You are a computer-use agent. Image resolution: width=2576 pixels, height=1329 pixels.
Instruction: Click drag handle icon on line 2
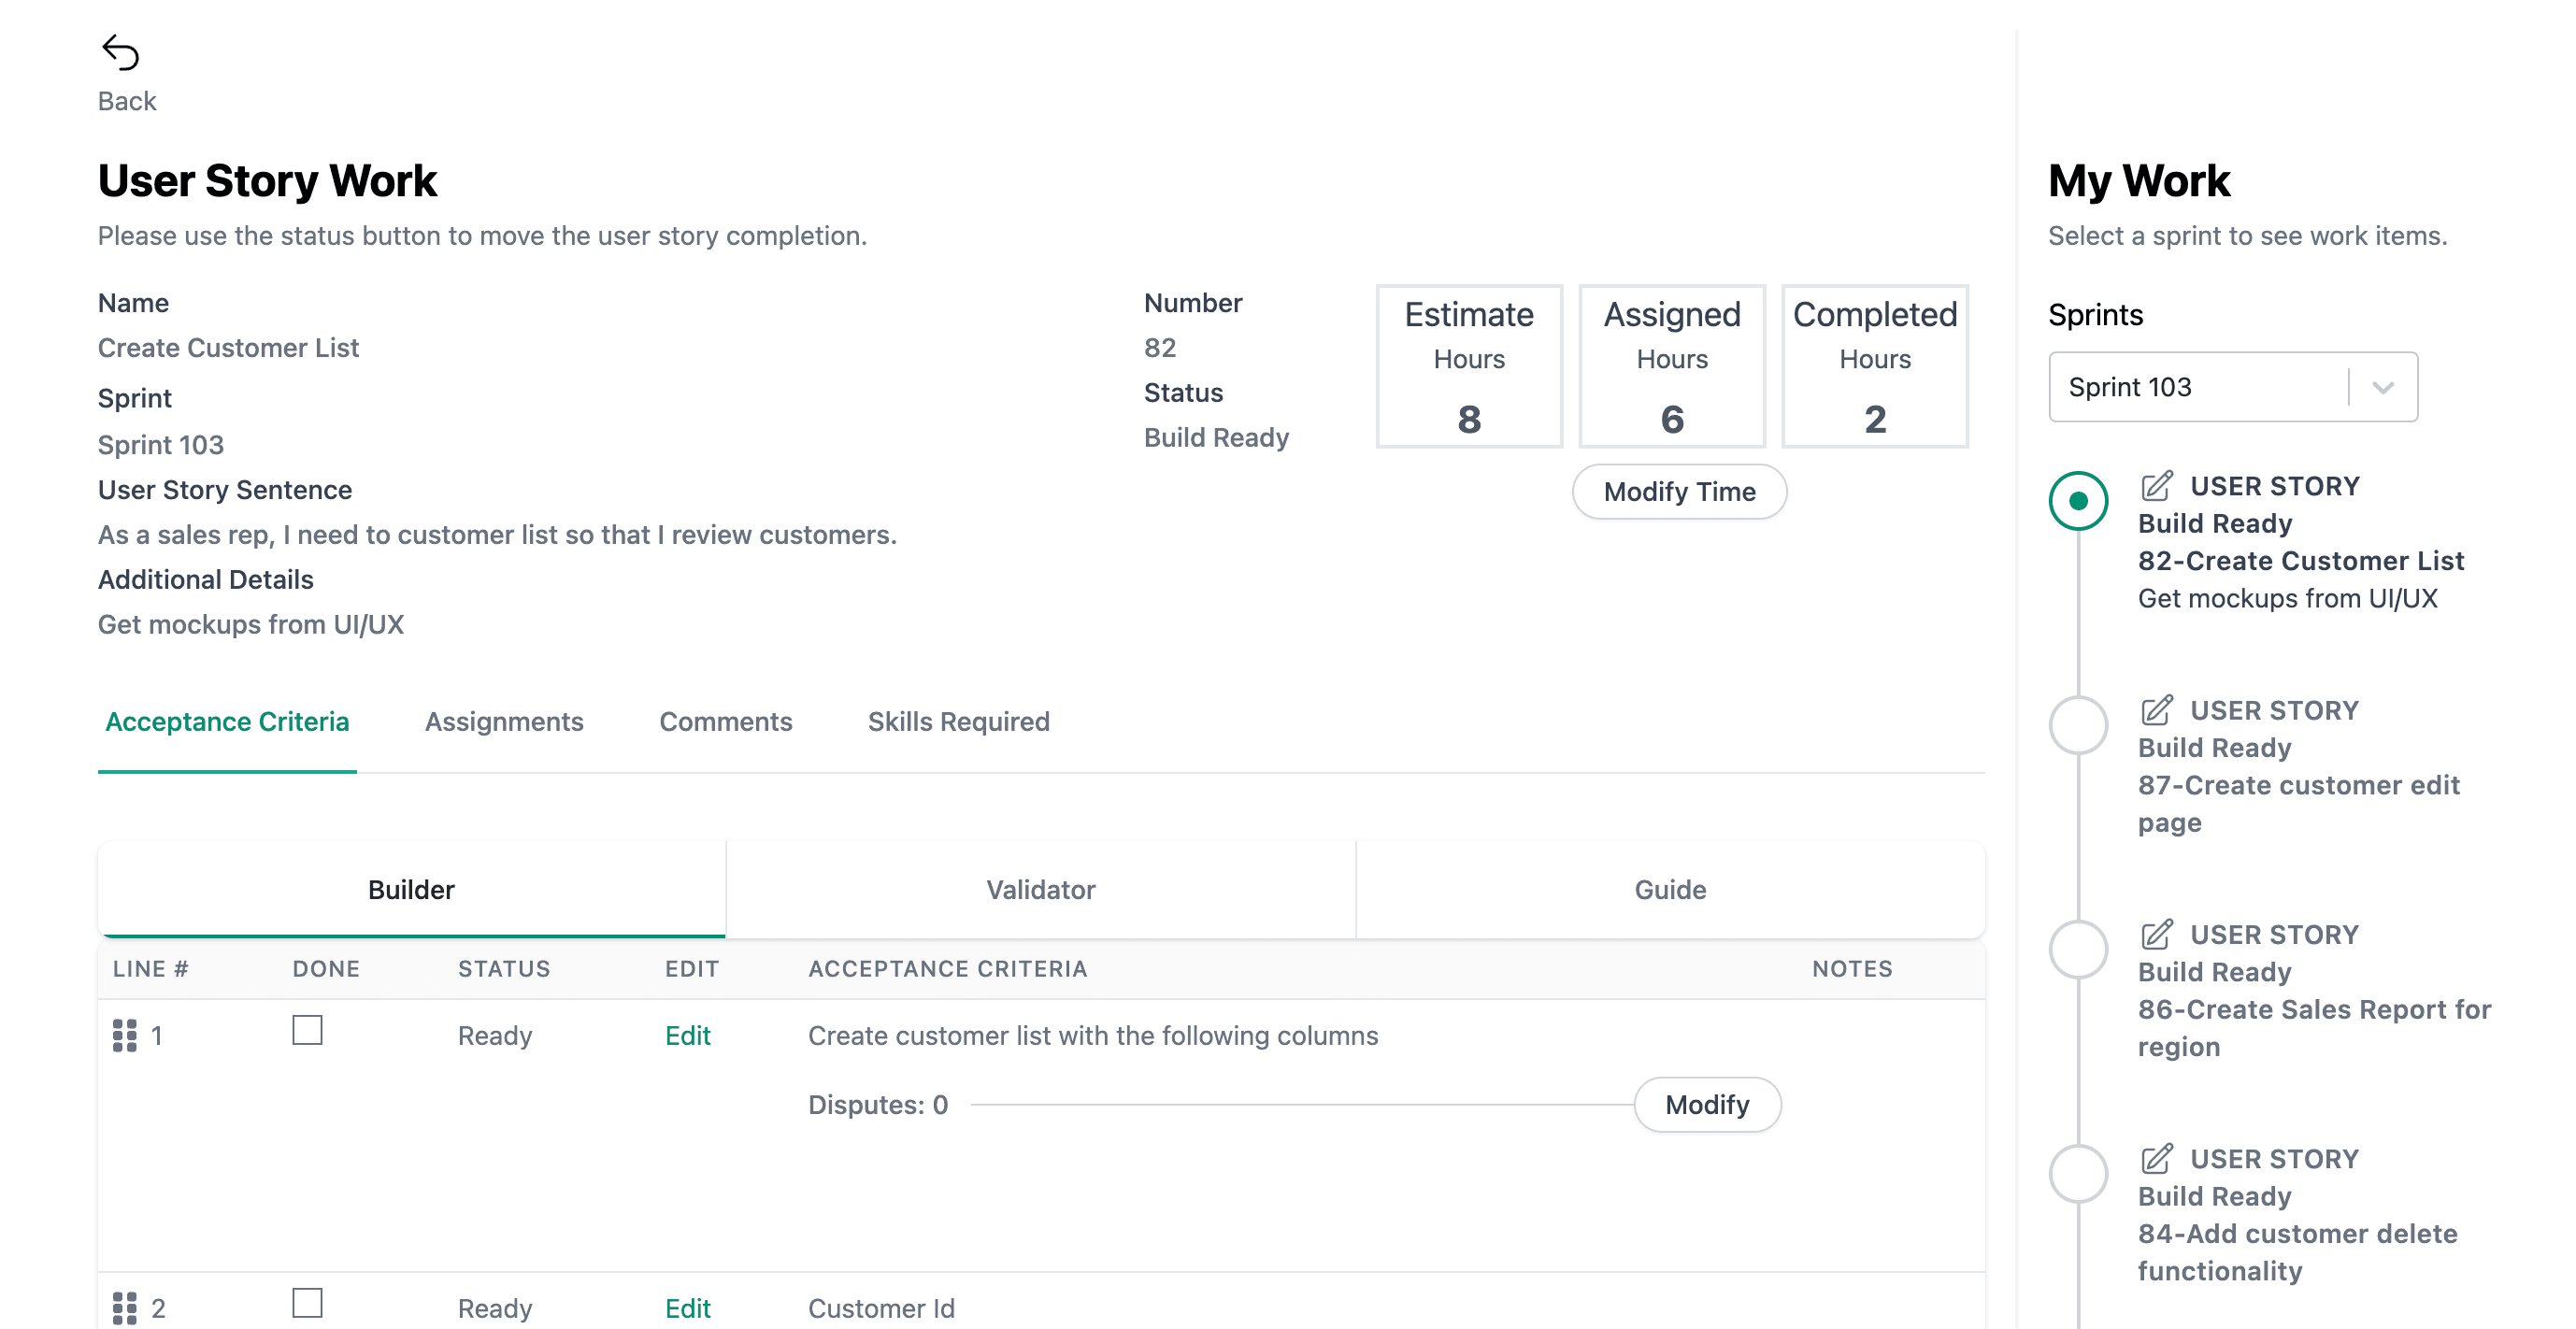pos(124,1307)
